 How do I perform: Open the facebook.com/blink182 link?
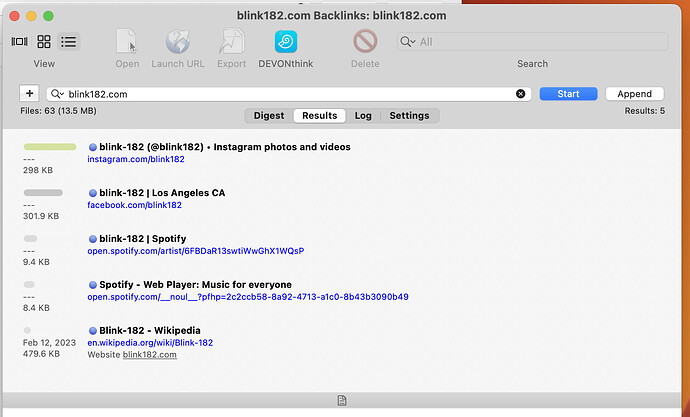pos(134,205)
